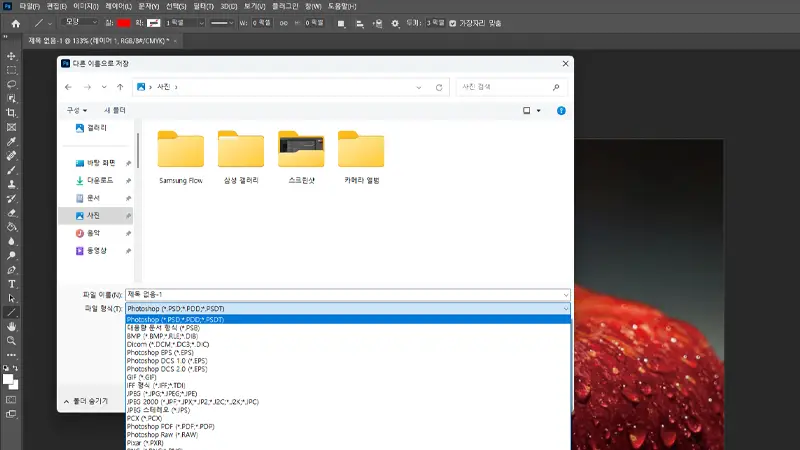The height and width of the screenshot is (450, 800).
Task: Refresh the folder view
Action: (x=439, y=87)
